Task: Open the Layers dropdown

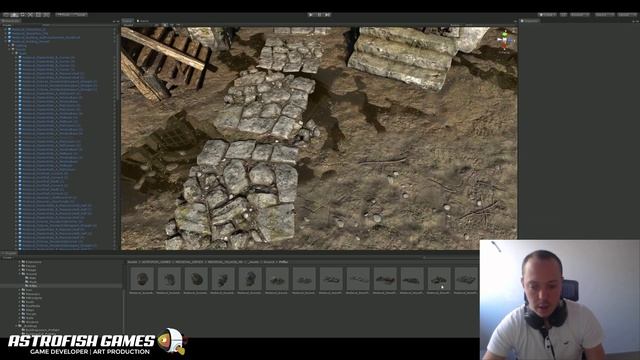Action: 604,15
